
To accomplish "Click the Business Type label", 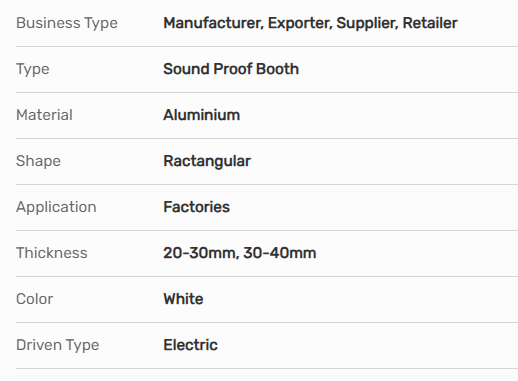I will (67, 24).
